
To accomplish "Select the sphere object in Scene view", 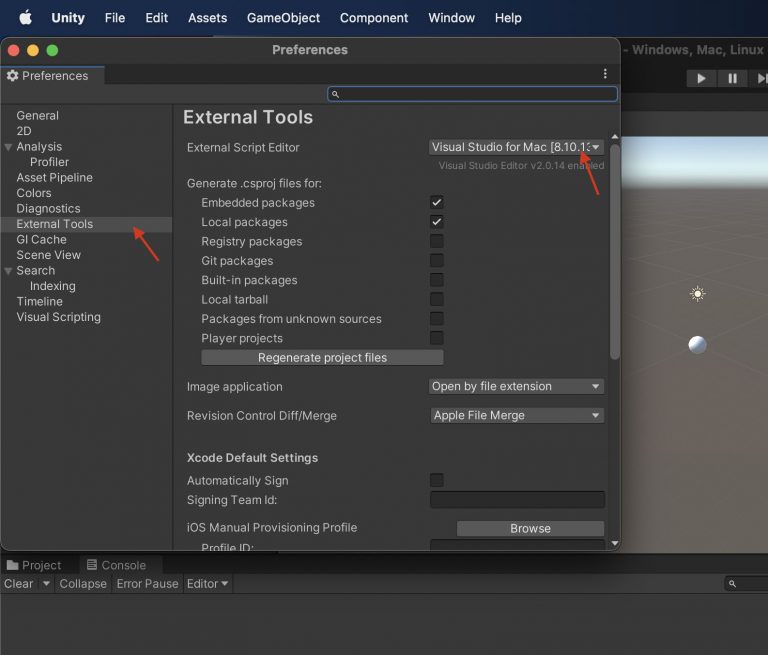I will click(x=697, y=345).
